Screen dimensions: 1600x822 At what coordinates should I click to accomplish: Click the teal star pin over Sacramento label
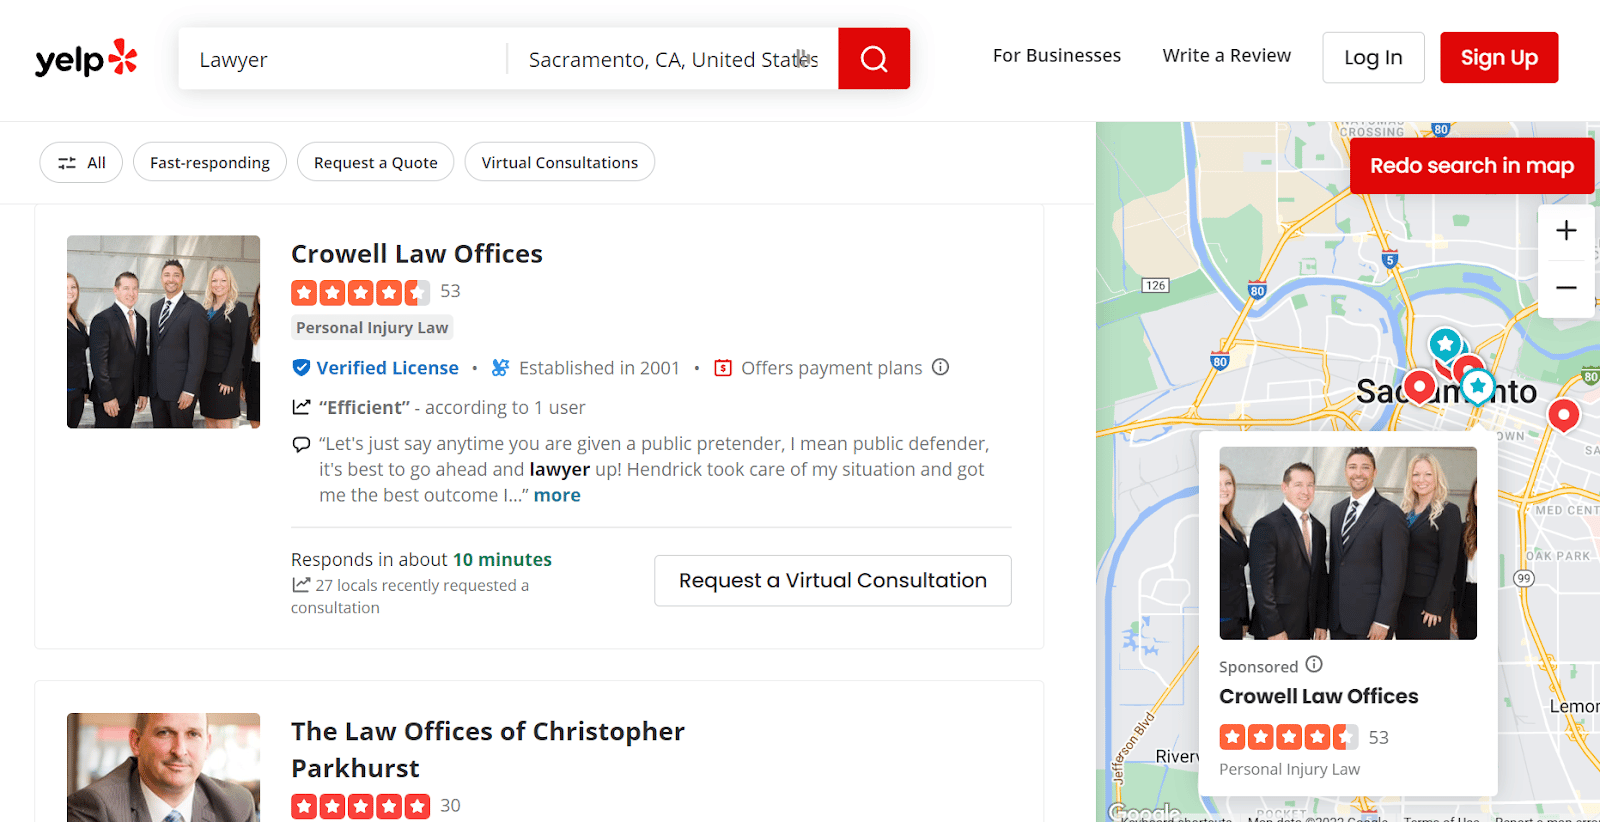pyautogui.click(x=1478, y=388)
